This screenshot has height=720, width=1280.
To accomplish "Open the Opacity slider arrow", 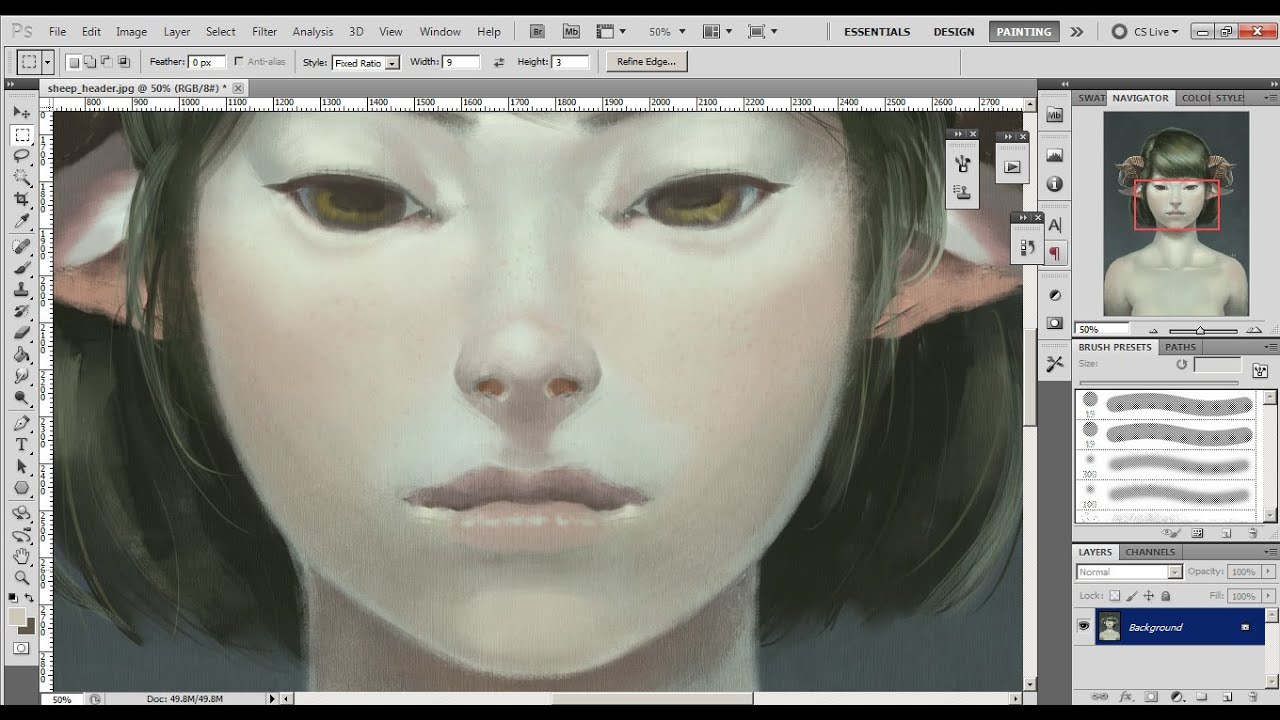I will click(1267, 572).
